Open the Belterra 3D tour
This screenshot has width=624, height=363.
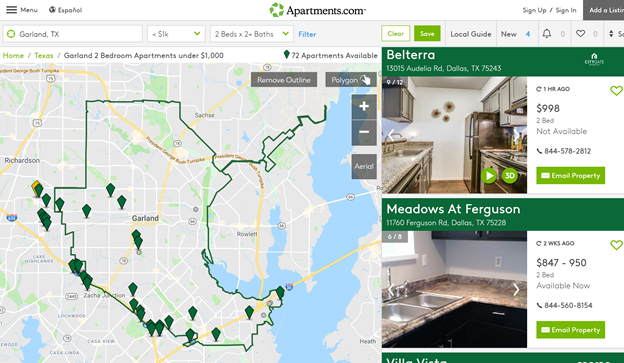point(509,176)
